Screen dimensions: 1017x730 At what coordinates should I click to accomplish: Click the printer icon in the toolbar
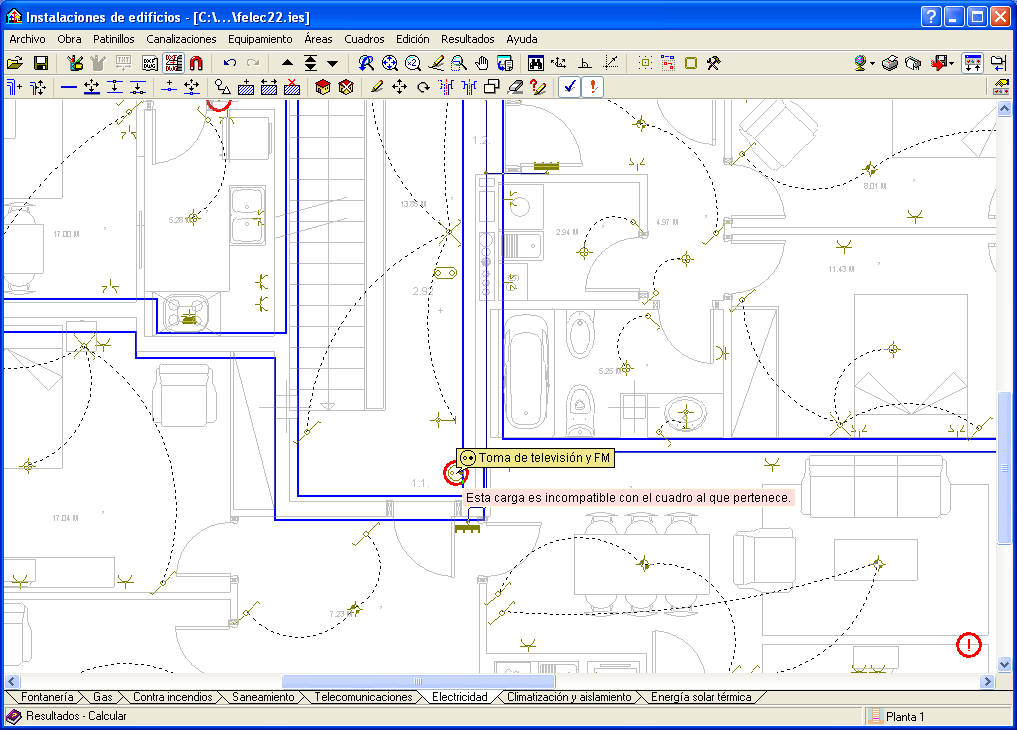coord(889,63)
